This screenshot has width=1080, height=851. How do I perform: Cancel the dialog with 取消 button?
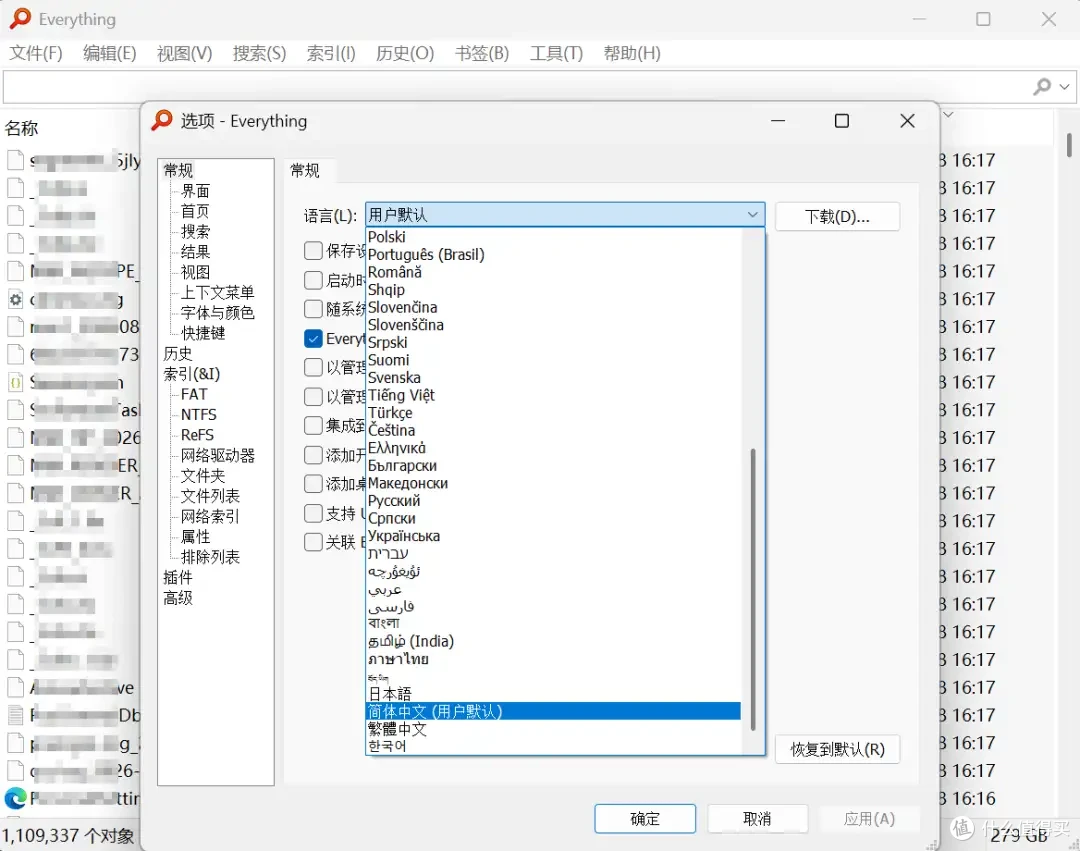point(757,819)
